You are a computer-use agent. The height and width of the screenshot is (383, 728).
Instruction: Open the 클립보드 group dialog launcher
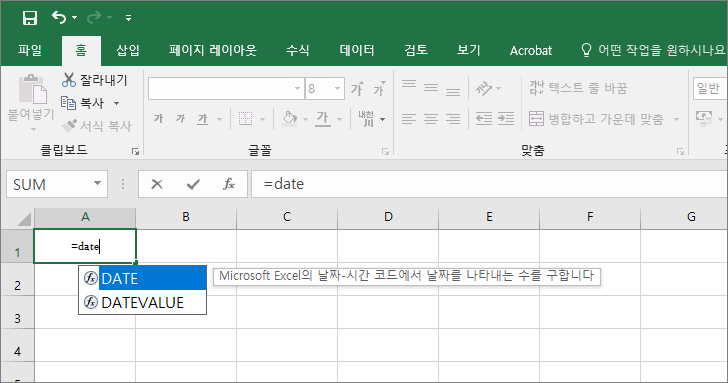[135, 151]
